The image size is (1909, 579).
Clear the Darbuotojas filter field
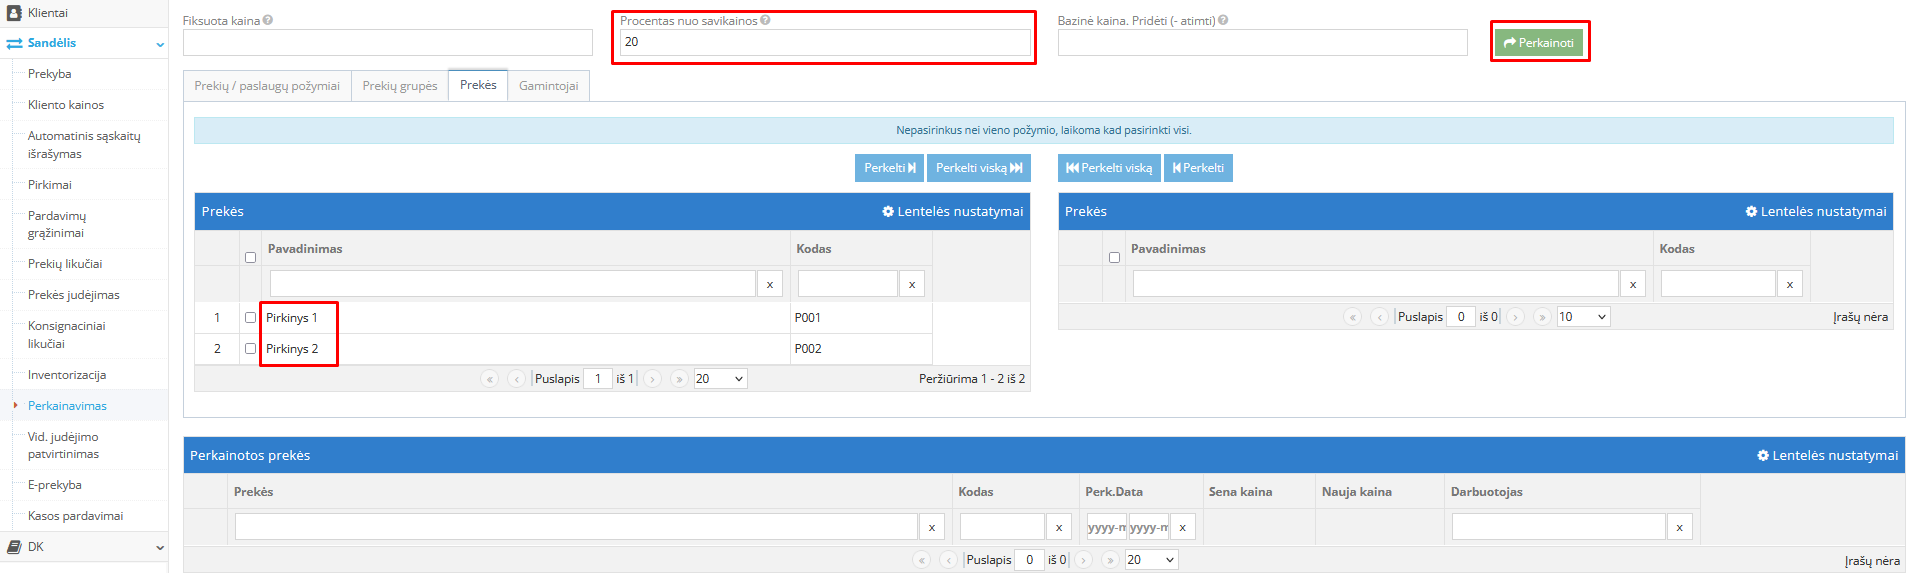[x=1679, y=528]
